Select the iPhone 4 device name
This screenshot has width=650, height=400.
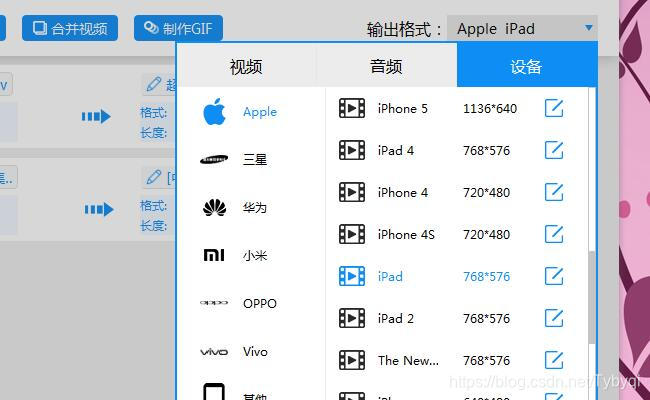point(403,193)
